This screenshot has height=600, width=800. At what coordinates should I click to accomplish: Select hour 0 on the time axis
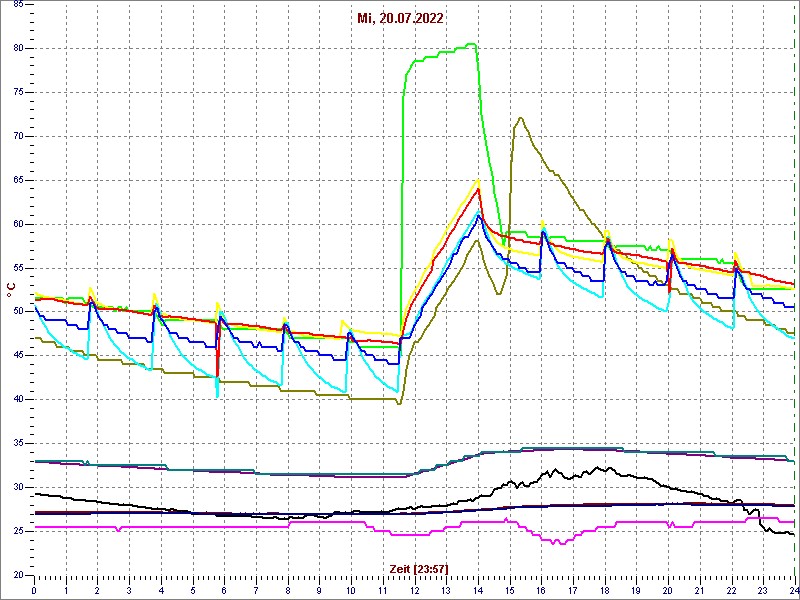point(35,590)
